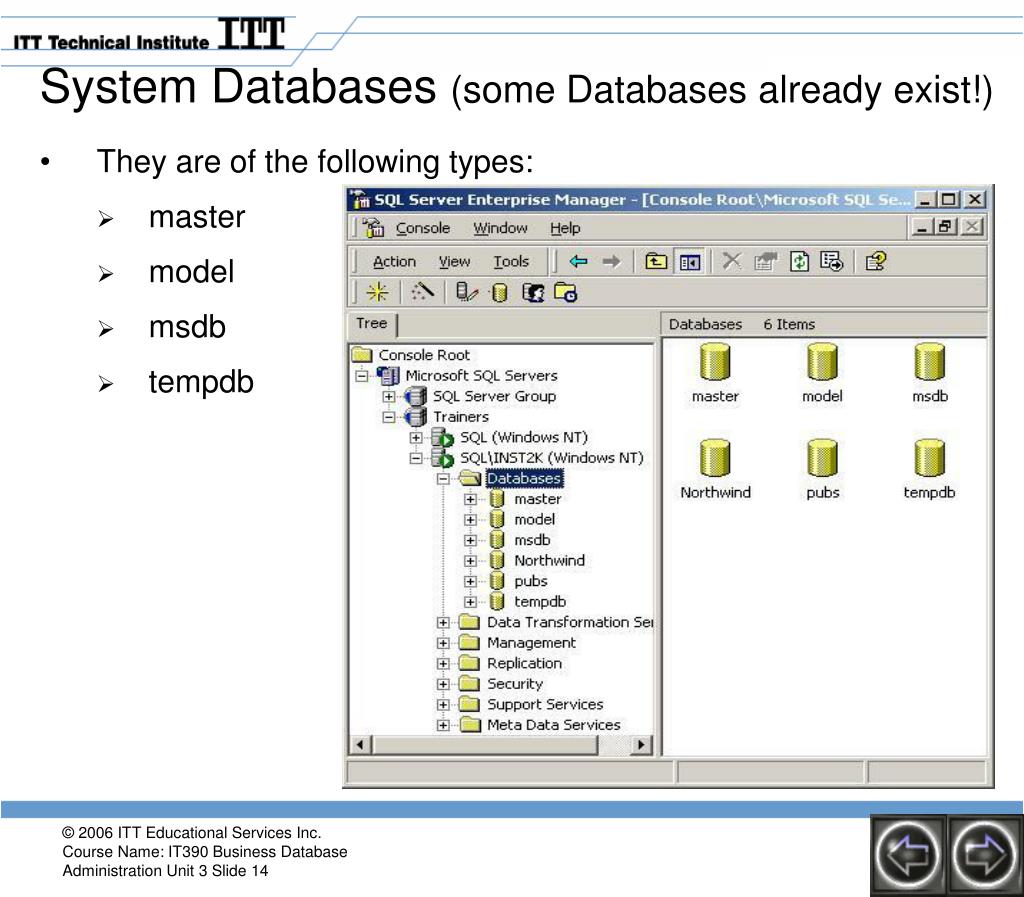Screen dimensions: 1024x897
Task: Collapse the Databases folder node
Action: [443, 479]
